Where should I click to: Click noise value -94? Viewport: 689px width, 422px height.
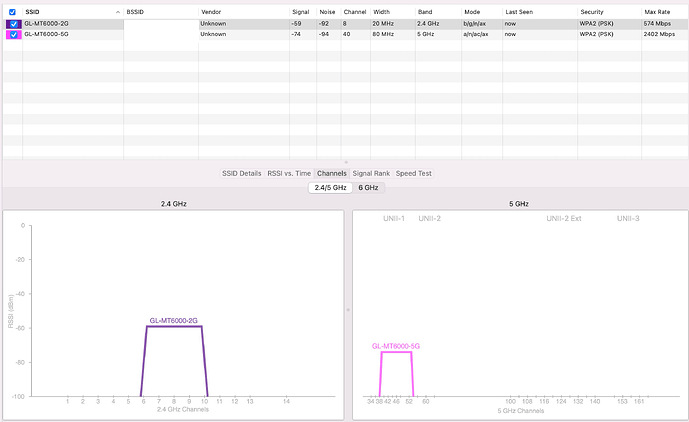[324, 34]
